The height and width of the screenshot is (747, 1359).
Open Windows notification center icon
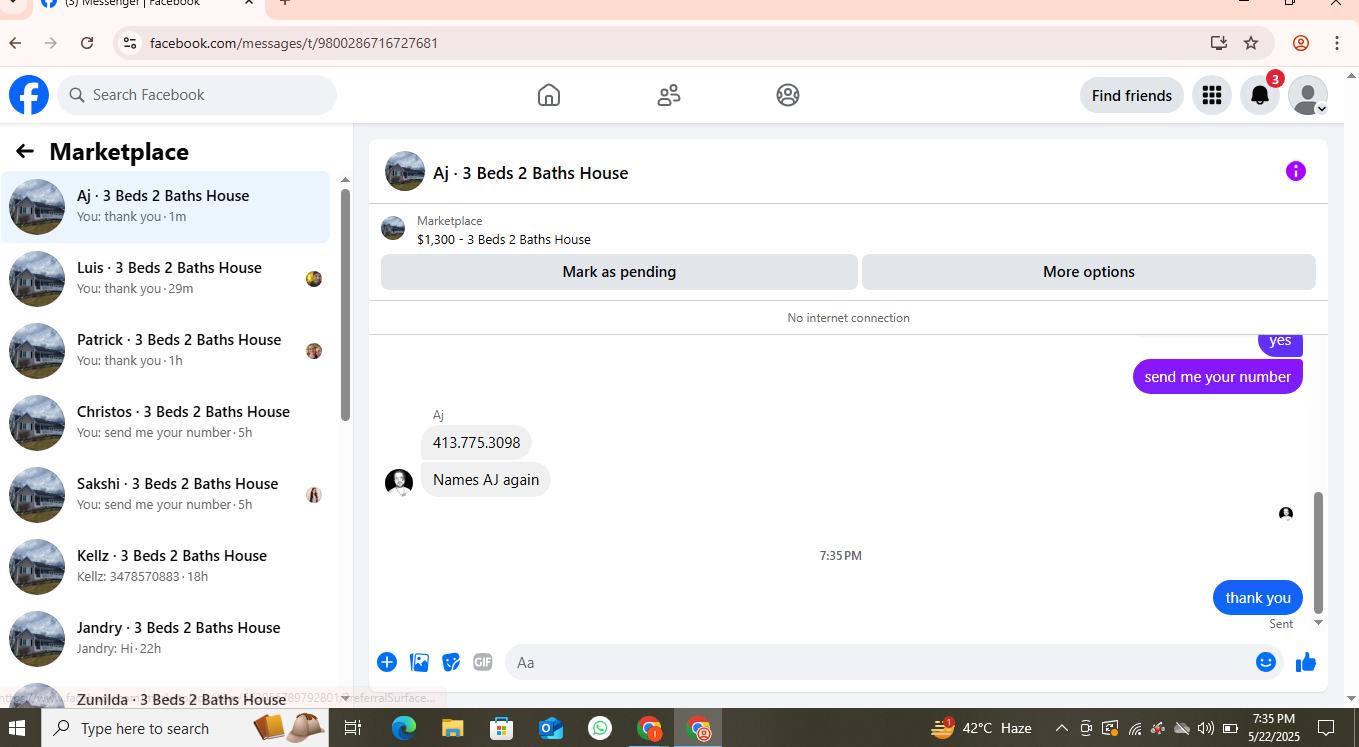pos(1326,728)
